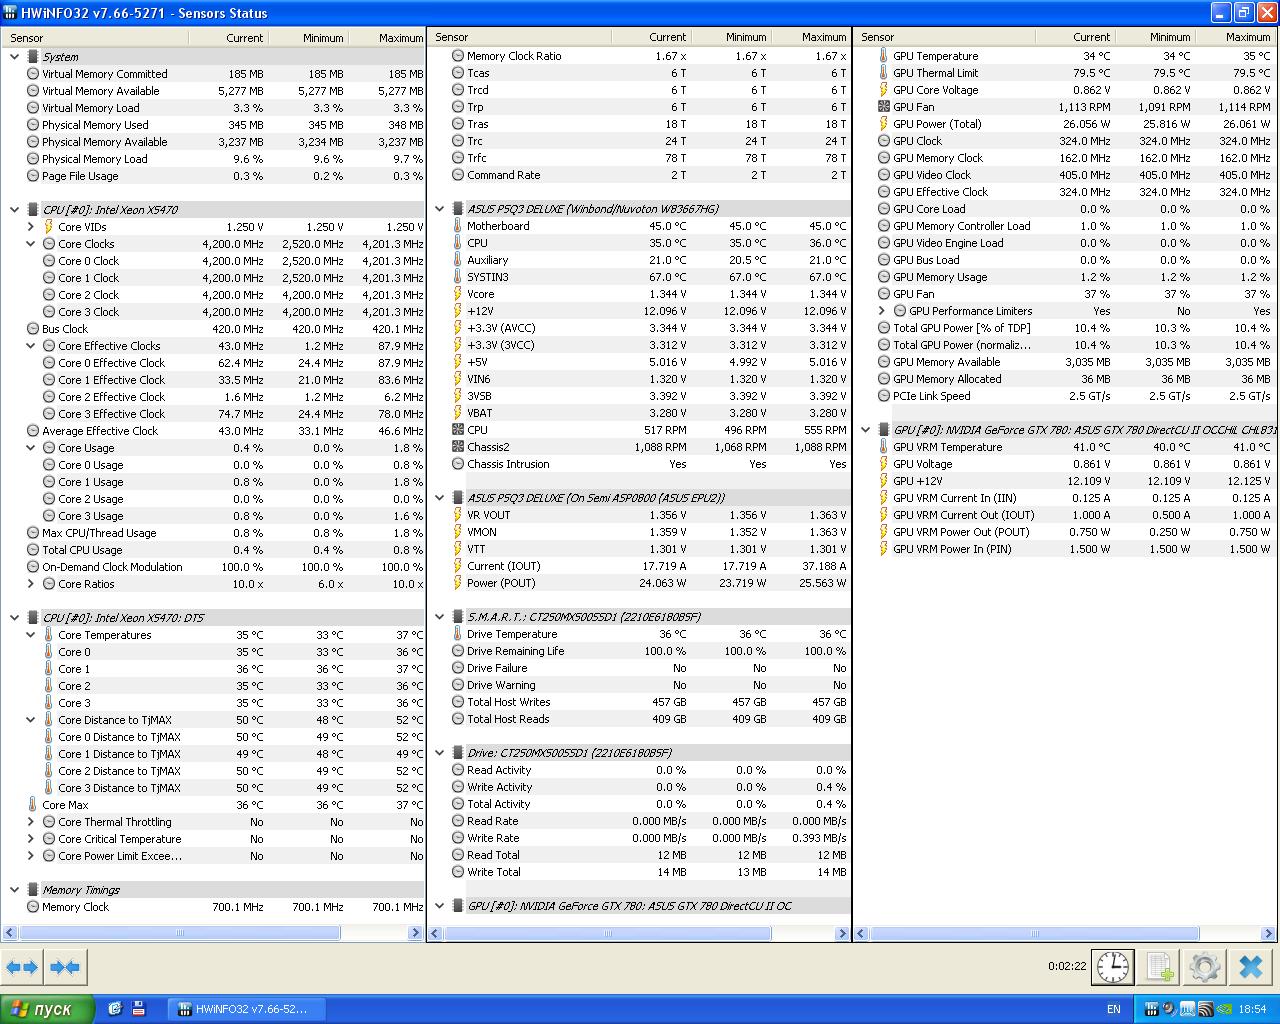
Task: Click the left panel horizontal scrollbar thumb
Action: click(180, 933)
